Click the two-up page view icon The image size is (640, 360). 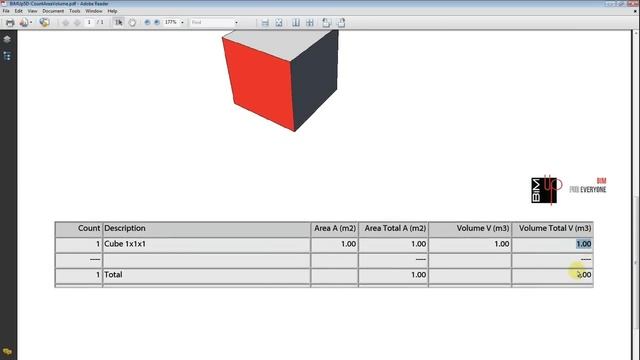tap(296, 23)
